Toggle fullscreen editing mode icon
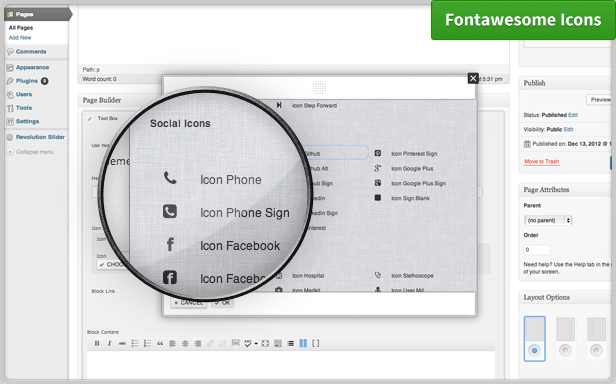This screenshot has height=384, width=616. point(265,344)
